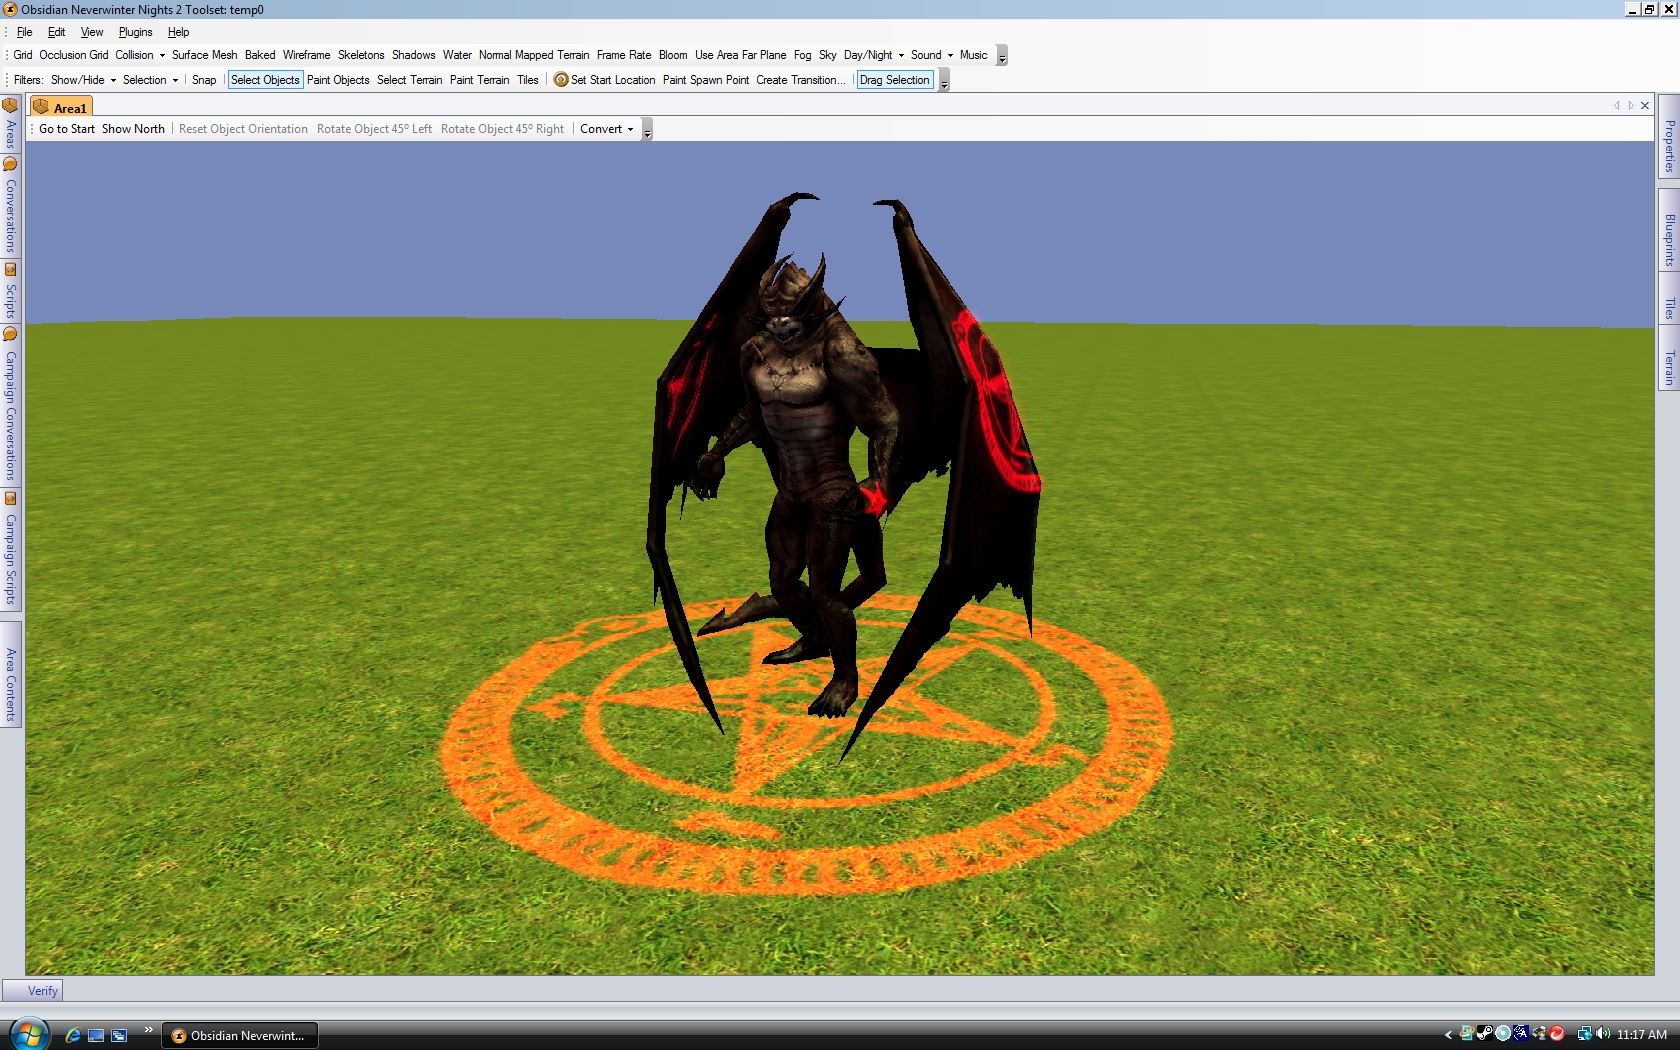
Task: Click Show North in the area toolbar
Action: [x=133, y=129]
